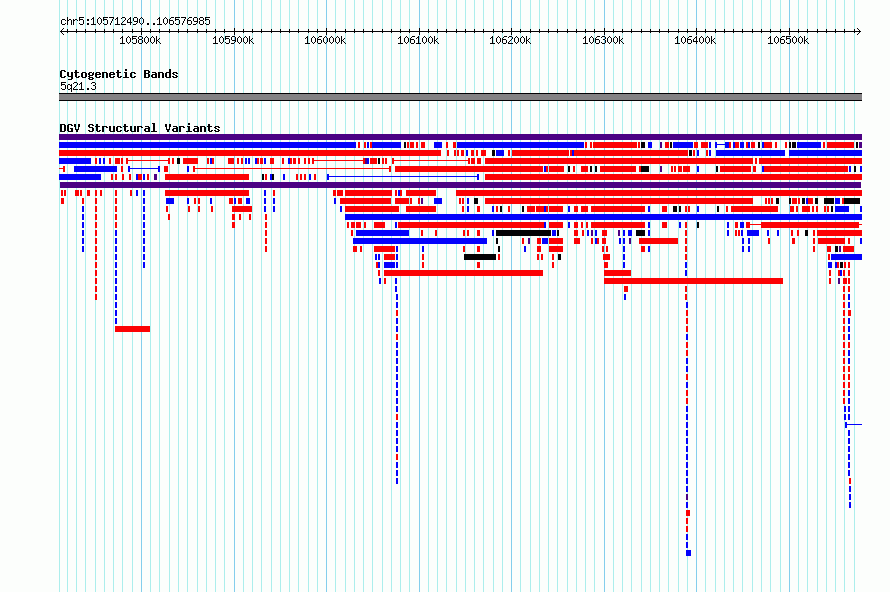Click the short red bar directly above the 106300k-106490k red bar

(618, 273)
